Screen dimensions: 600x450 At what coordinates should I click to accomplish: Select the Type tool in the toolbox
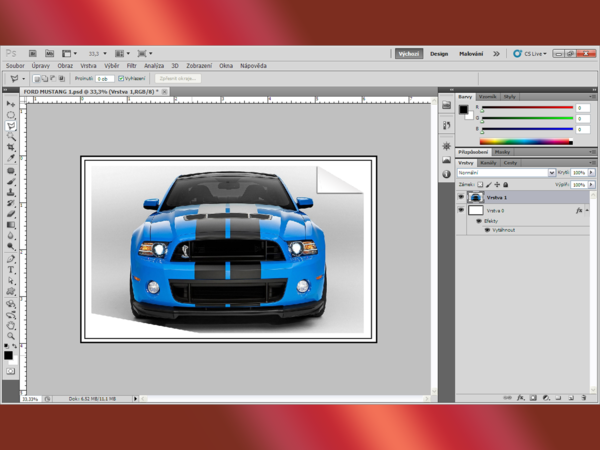(x=11, y=270)
